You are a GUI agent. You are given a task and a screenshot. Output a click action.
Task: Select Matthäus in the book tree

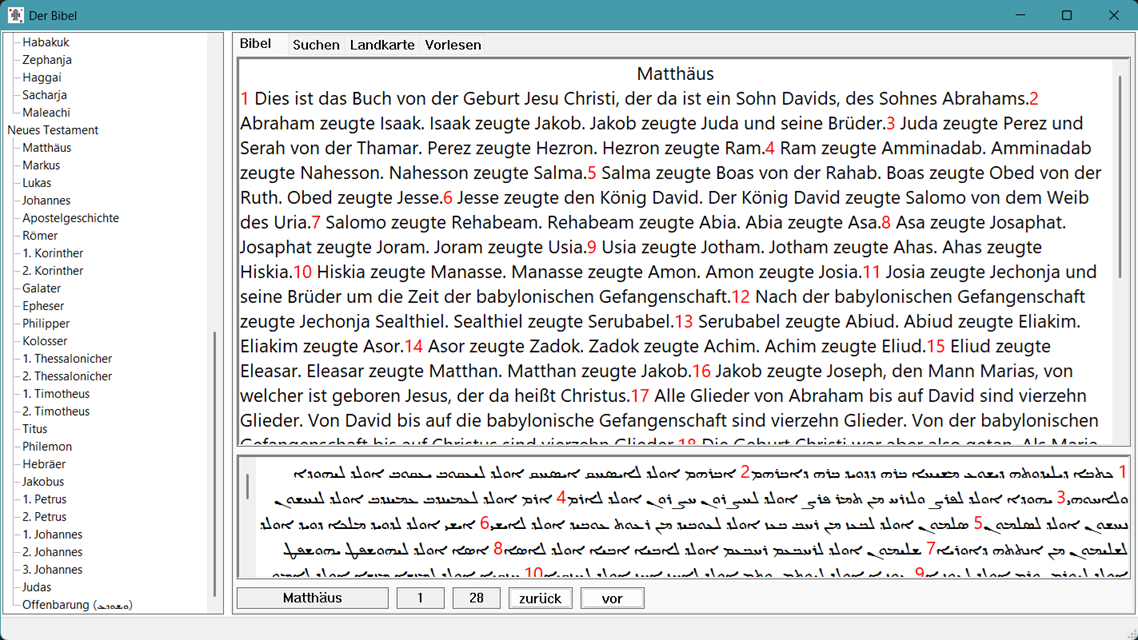pos(46,147)
